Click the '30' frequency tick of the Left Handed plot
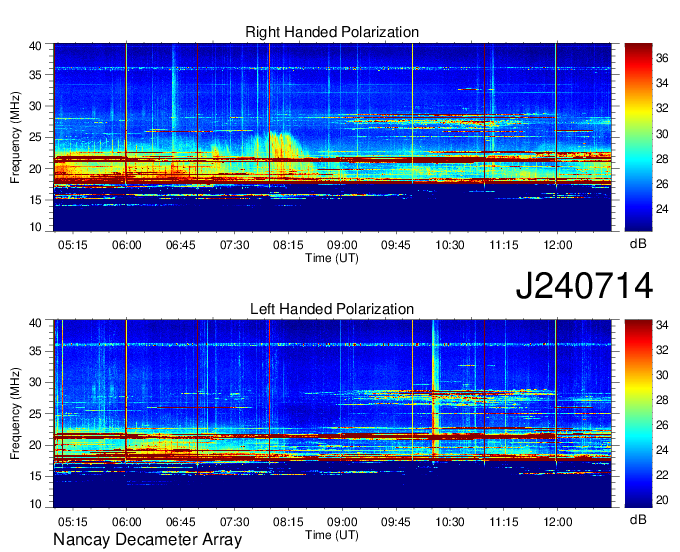The height and width of the screenshot is (552, 680). [35, 382]
